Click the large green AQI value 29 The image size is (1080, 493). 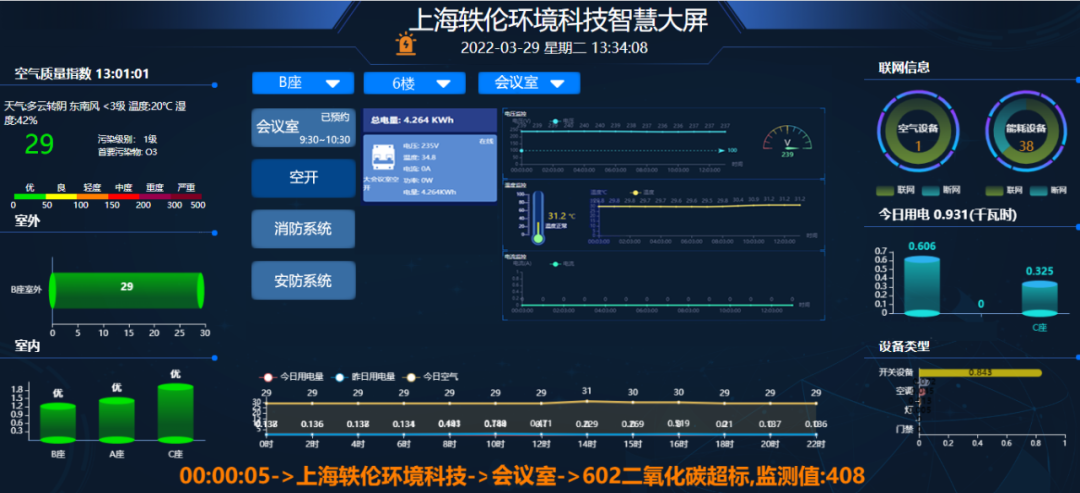point(39,145)
